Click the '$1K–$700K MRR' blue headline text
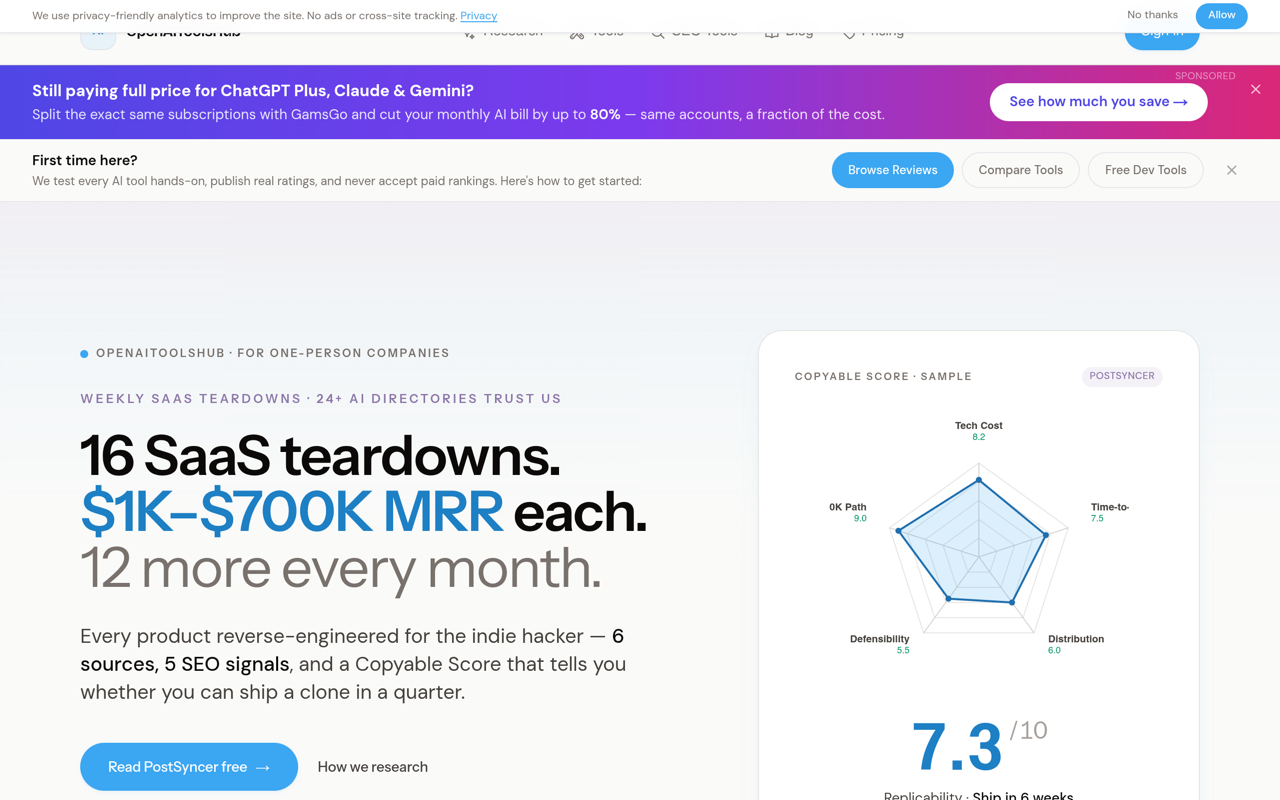 (x=292, y=512)
